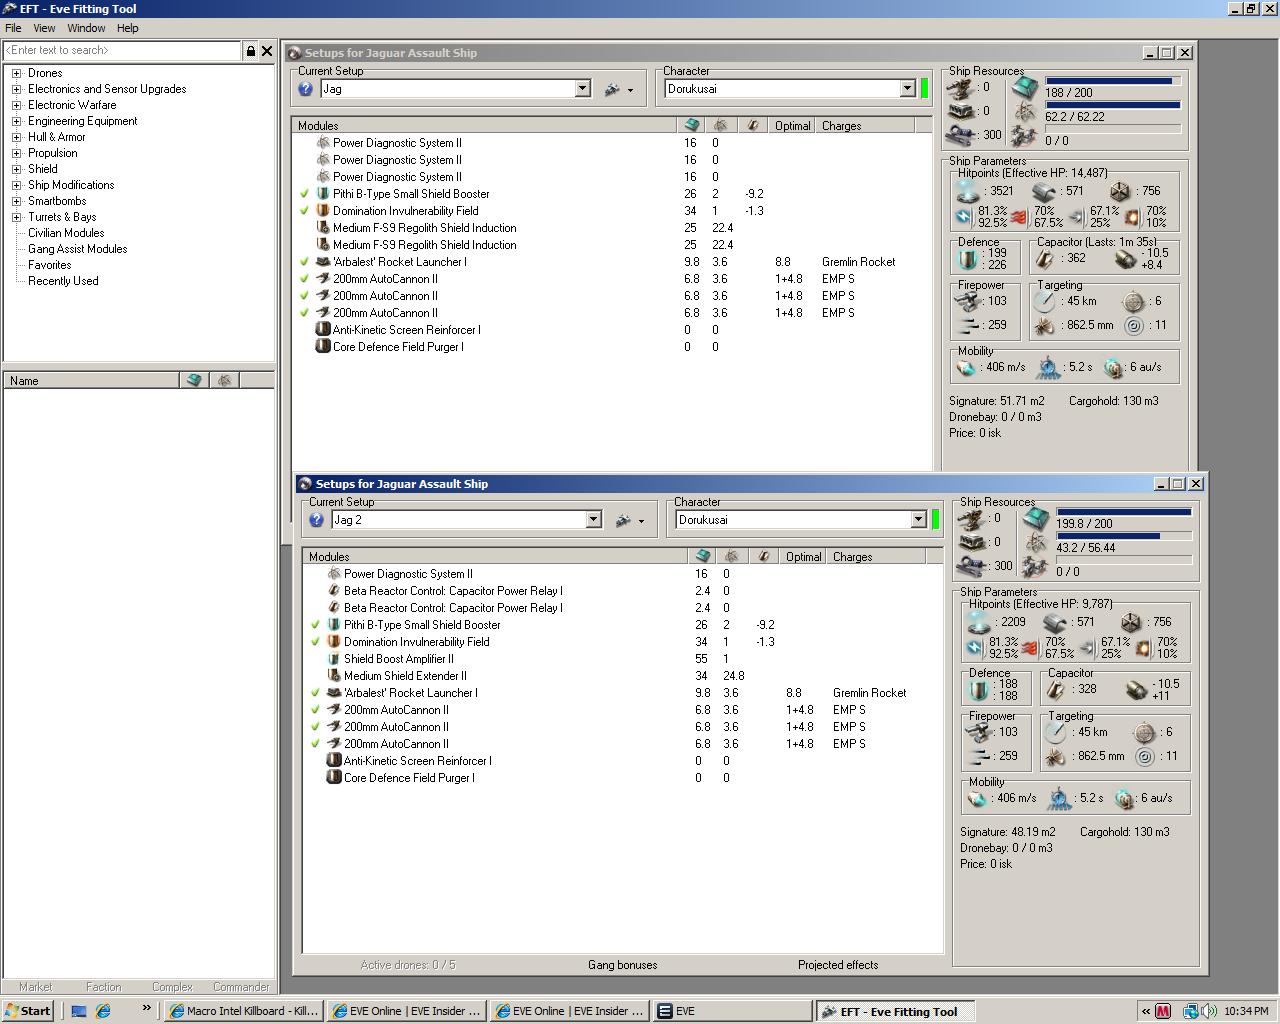
Task: Switch to the Macro Intel Killboard taskbar window
Action: coord(244,1011)
